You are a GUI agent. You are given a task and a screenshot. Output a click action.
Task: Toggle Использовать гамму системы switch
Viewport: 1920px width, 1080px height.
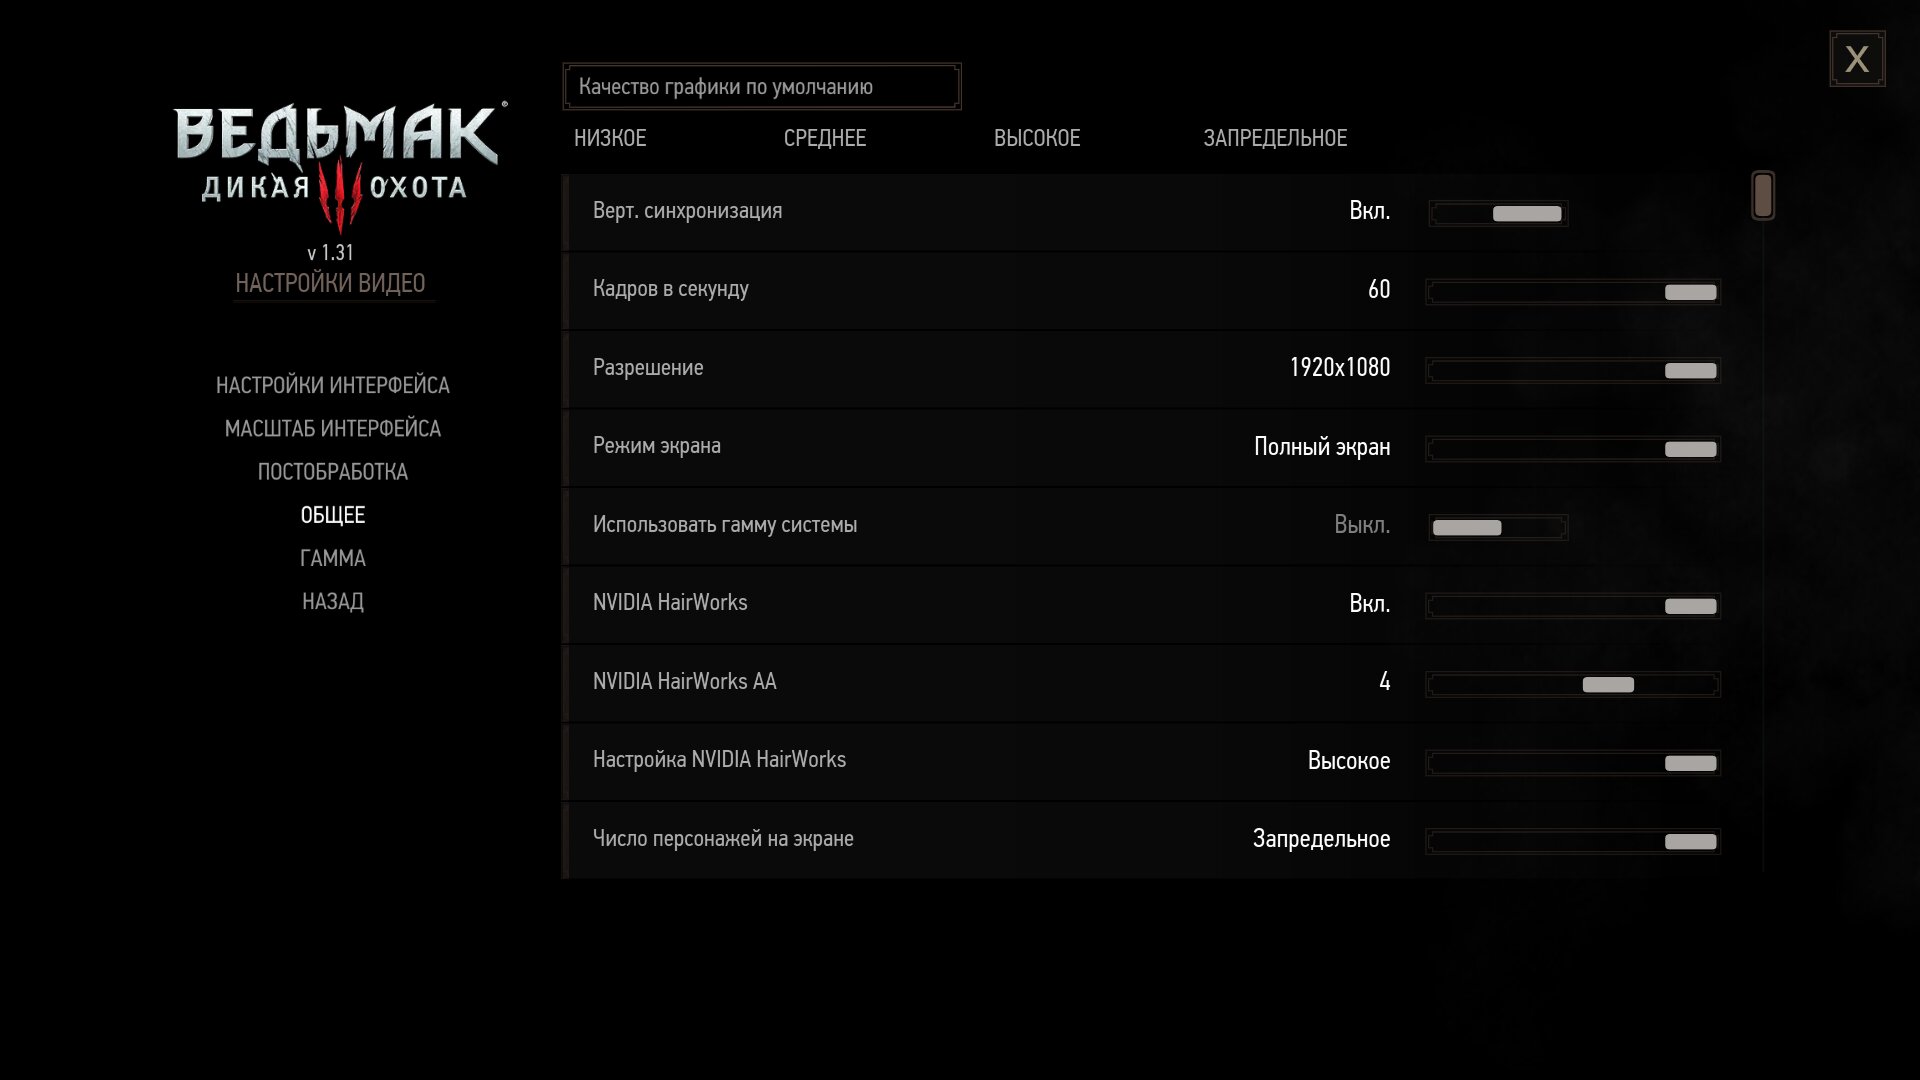pos(1498,527)
